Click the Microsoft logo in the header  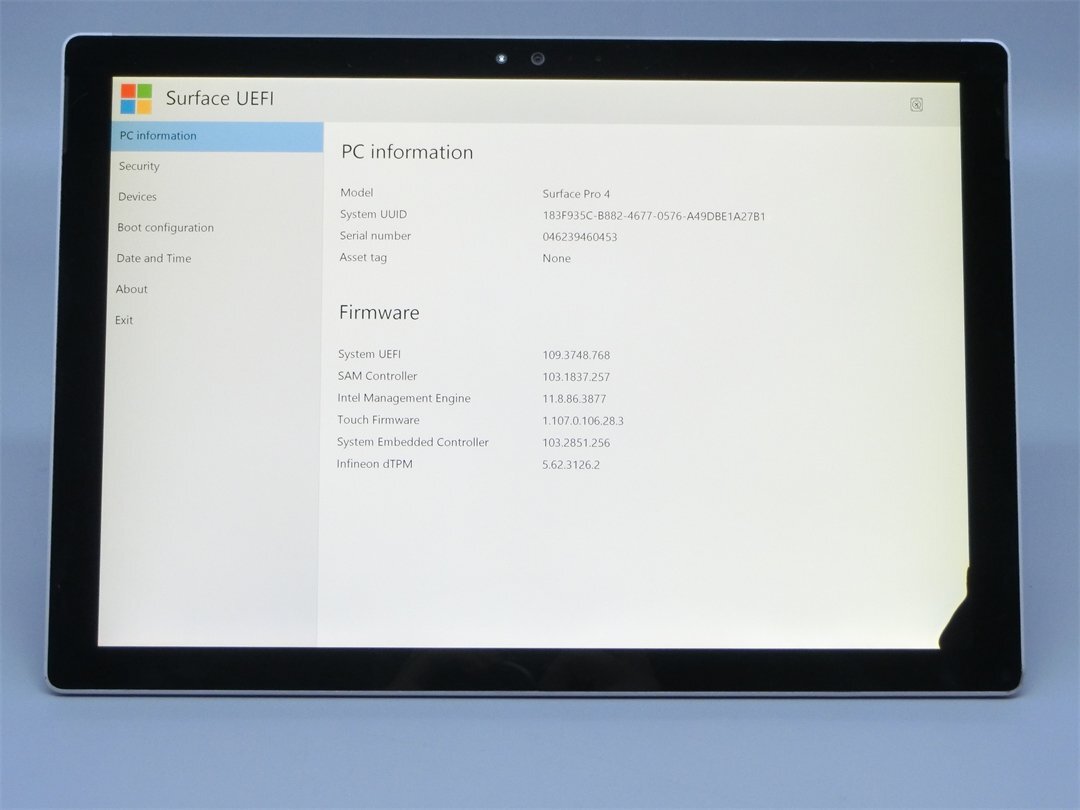tap(136, 98)
